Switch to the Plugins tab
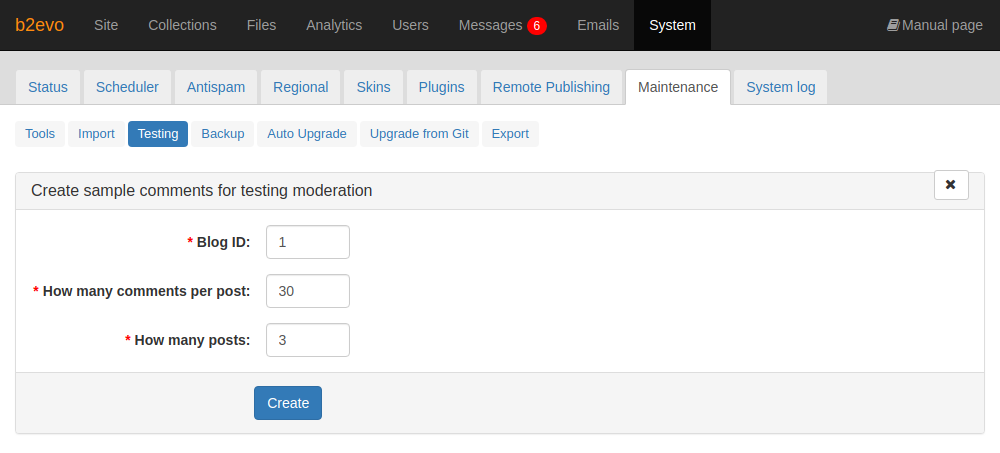Screen dimensions: 1000x453 point(441,87)
